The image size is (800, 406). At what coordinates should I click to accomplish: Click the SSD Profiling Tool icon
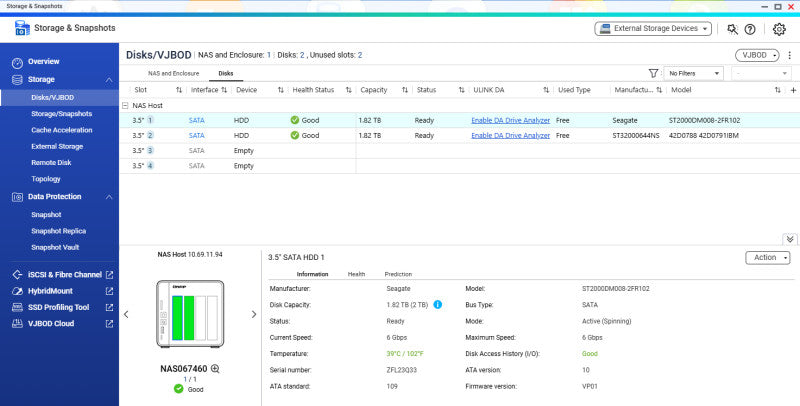pos(17,308)
